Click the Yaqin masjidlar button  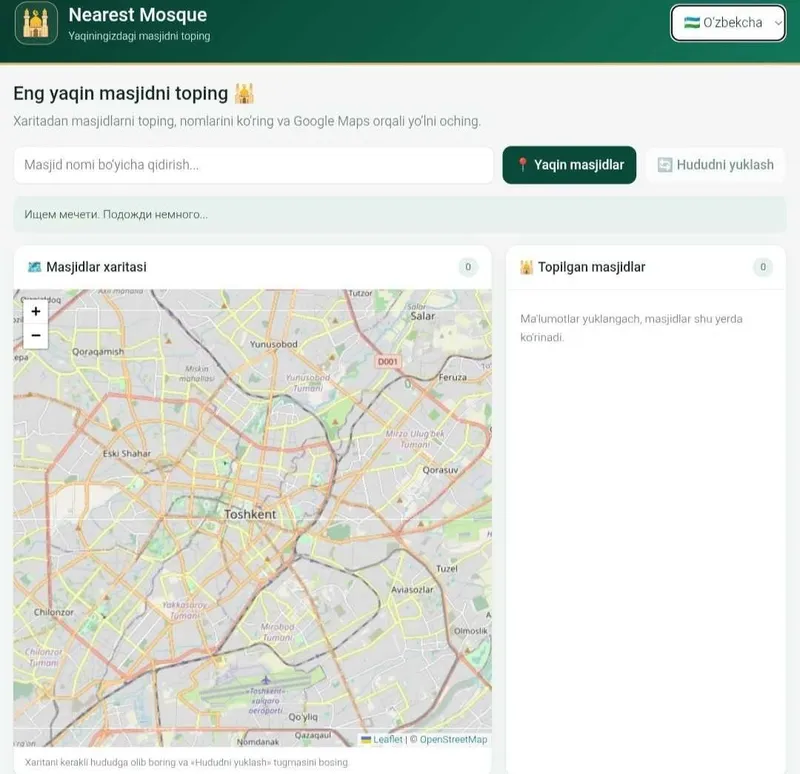click(569, 165)
